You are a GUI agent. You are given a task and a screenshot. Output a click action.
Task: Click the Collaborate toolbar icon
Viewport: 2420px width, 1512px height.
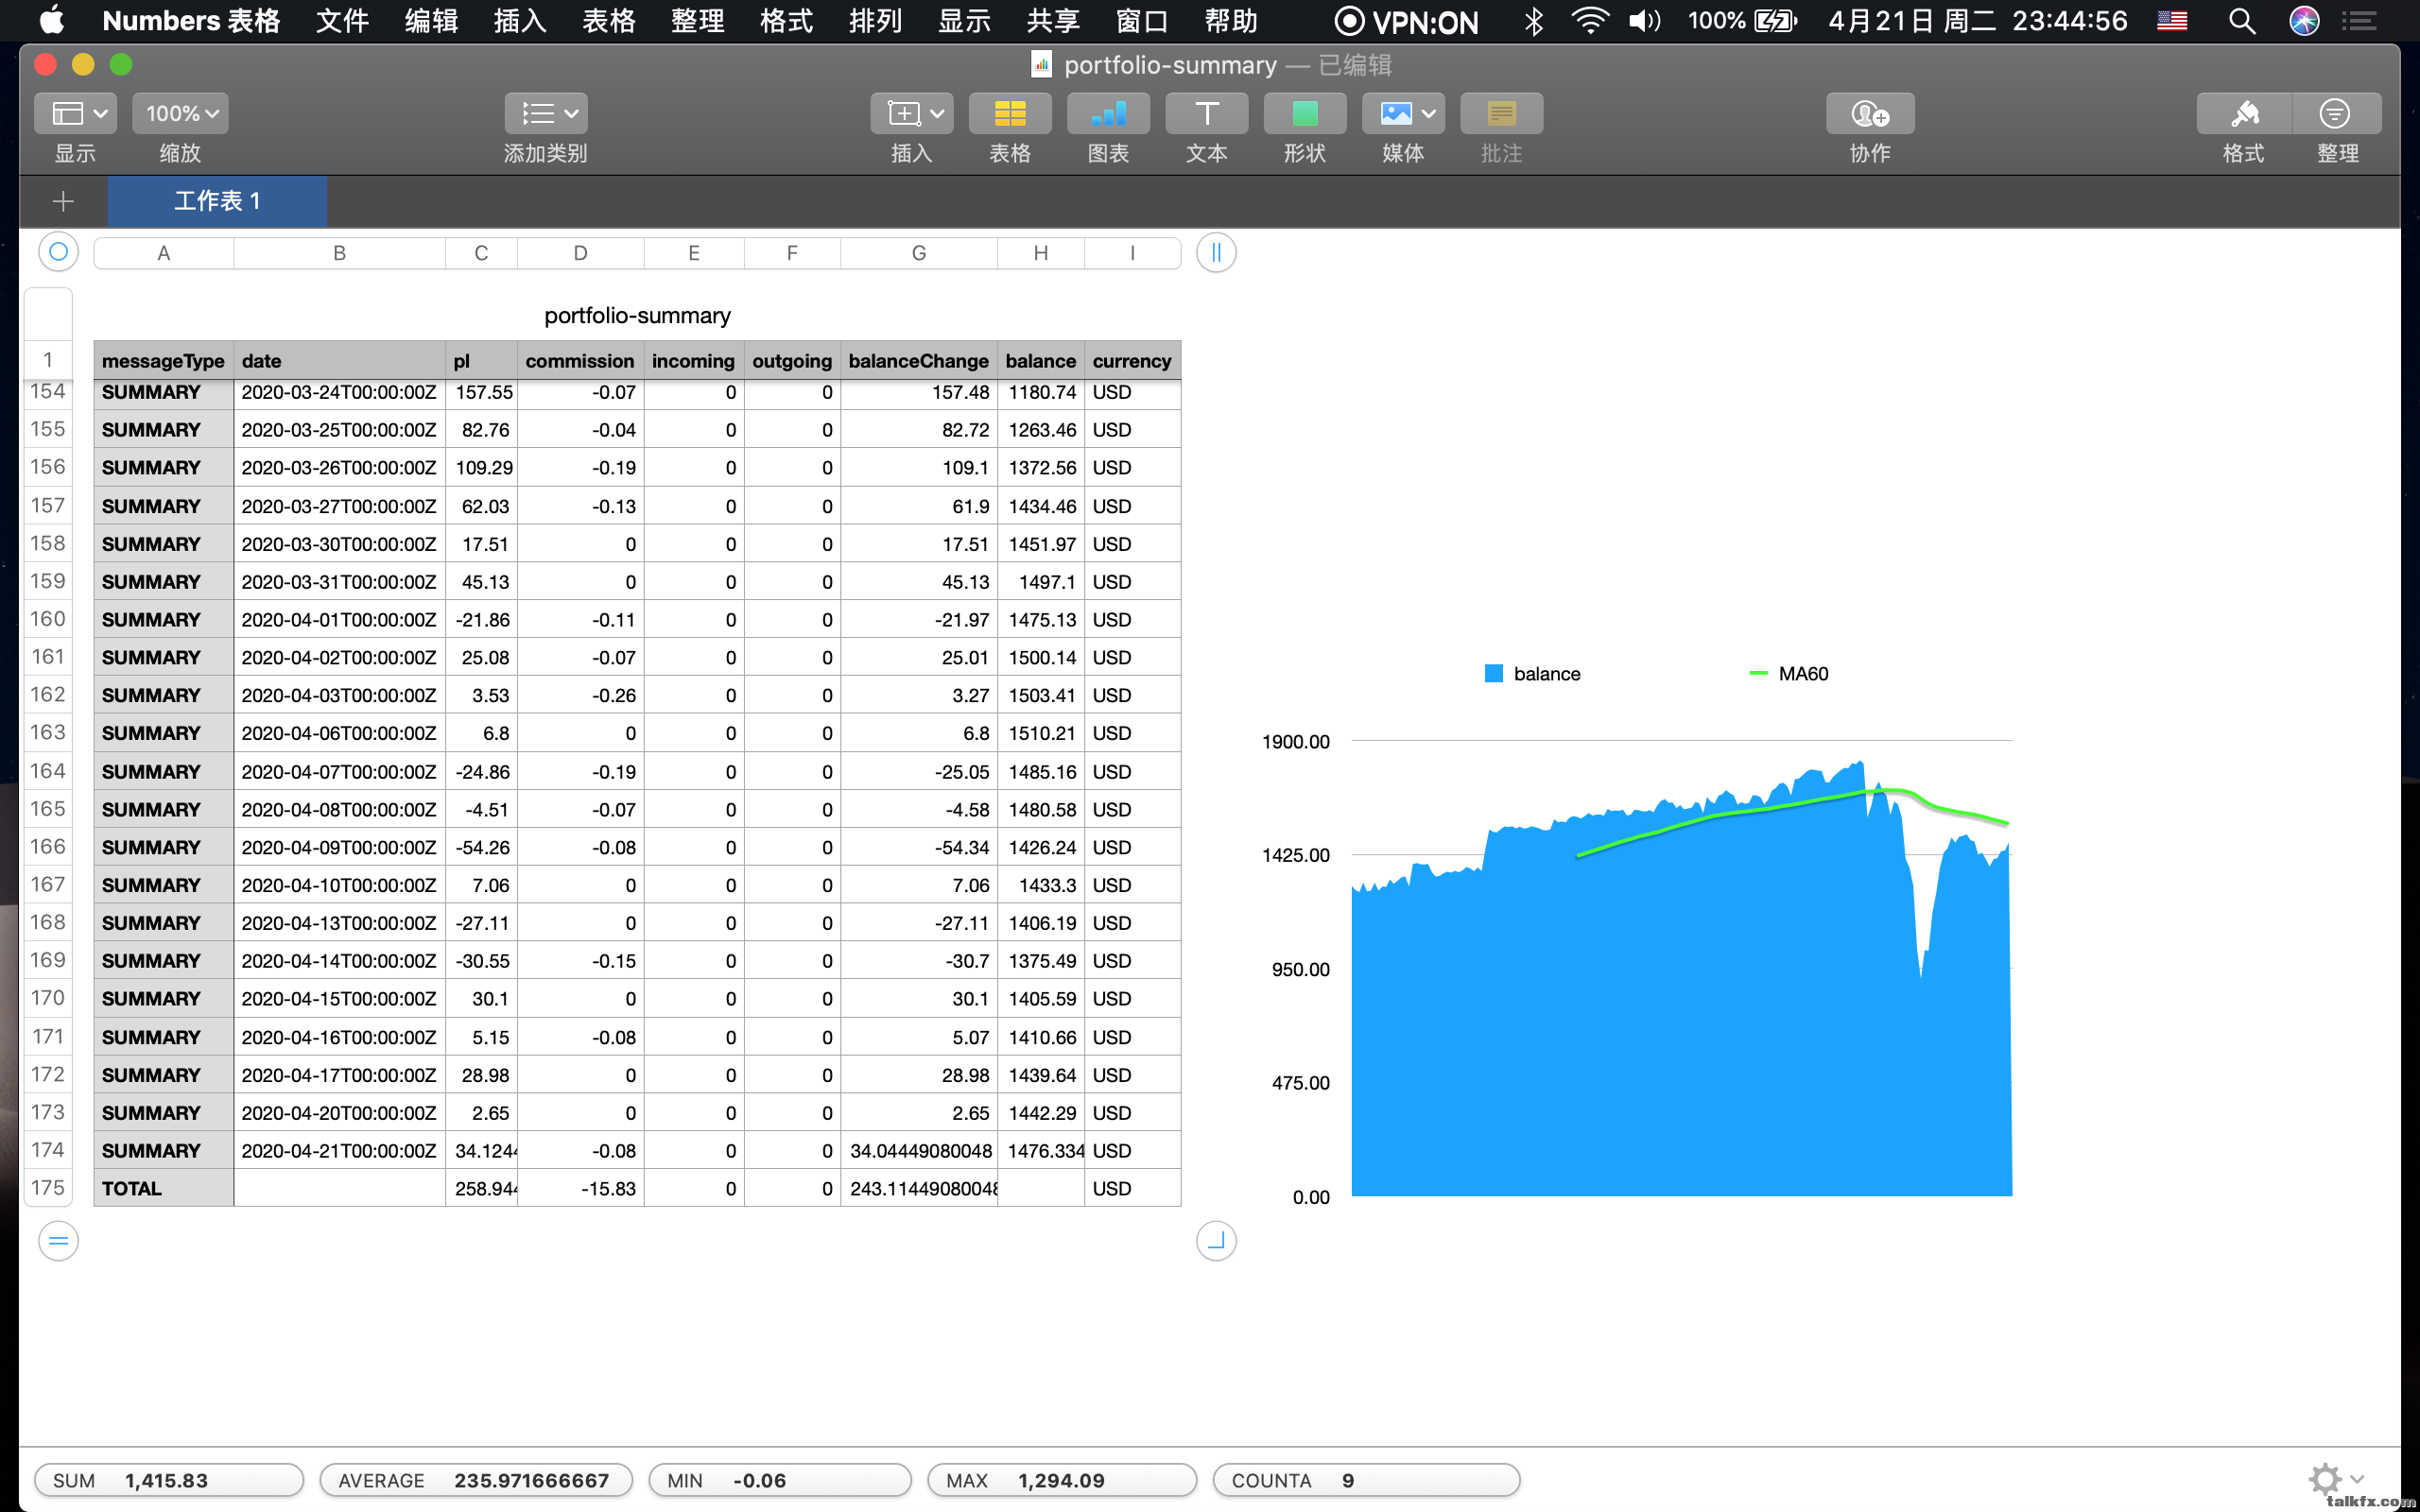coord(1870,113)
